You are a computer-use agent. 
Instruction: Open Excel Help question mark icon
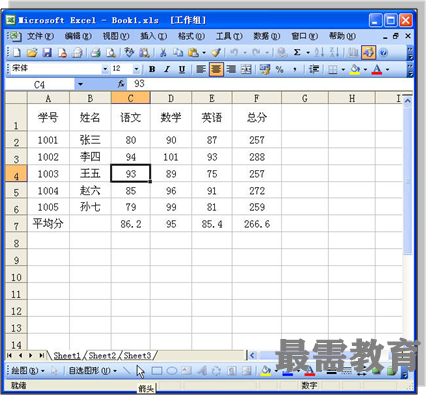tap(384, 52)
